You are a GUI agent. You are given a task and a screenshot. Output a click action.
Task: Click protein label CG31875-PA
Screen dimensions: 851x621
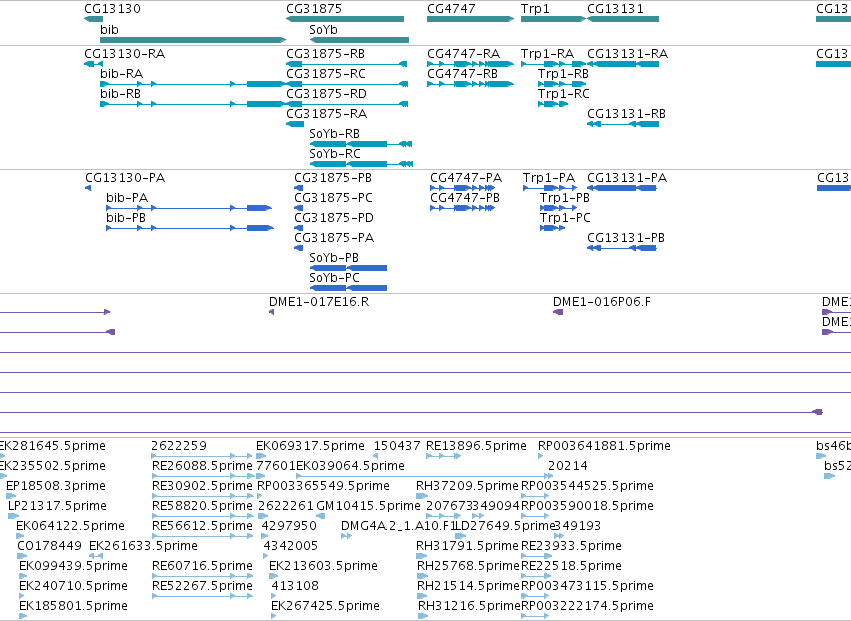click(x=334, y=238)
